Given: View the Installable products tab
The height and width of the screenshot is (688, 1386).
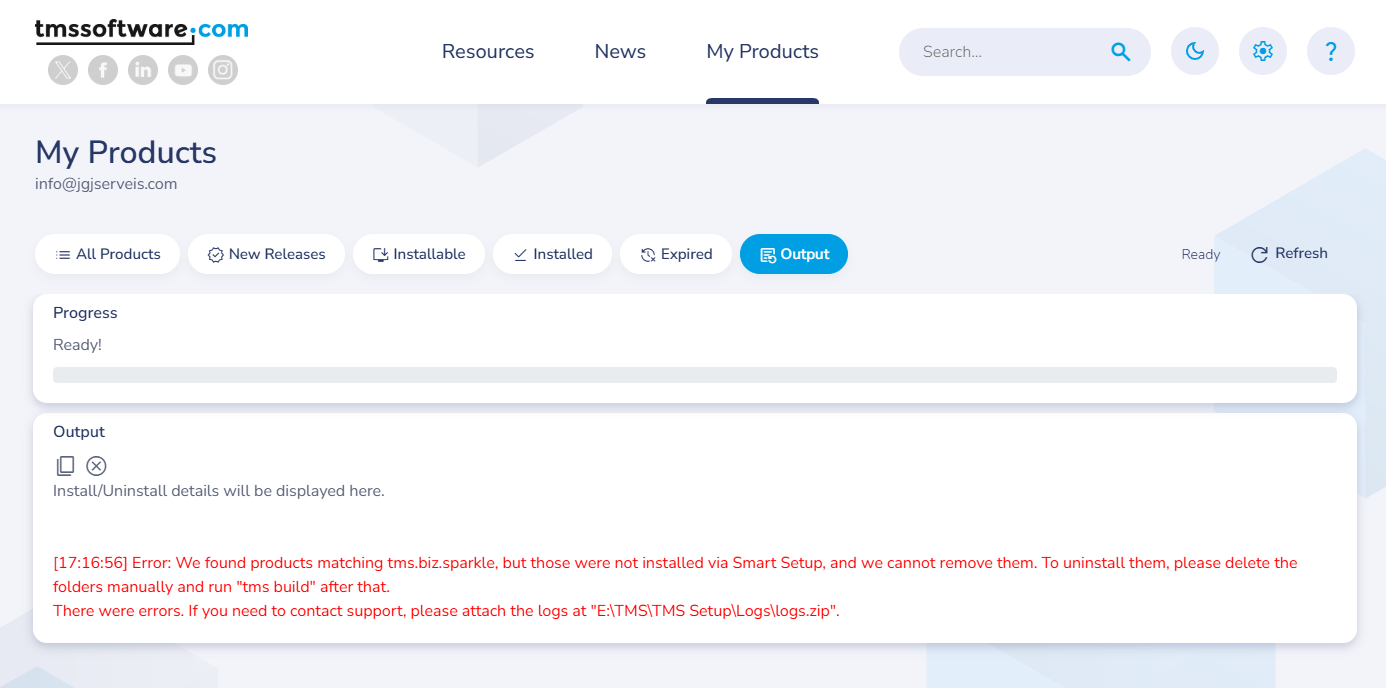Looking at the screenshot, I should (419, 254).
